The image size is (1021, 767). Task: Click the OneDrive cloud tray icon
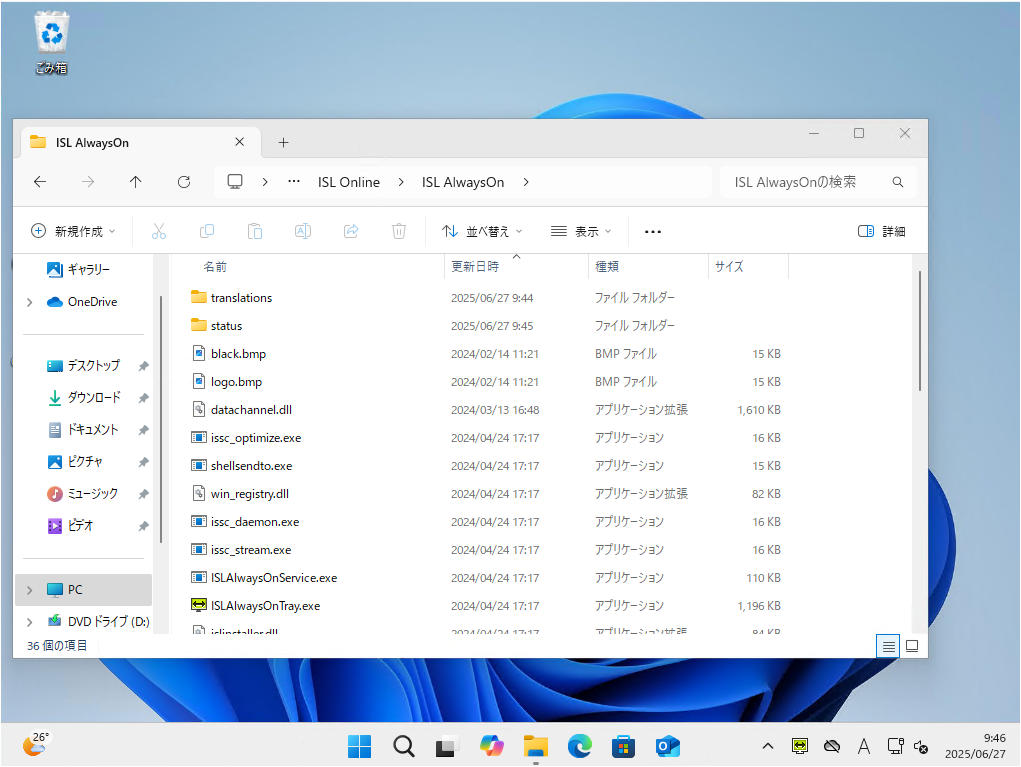coord(832,746)
